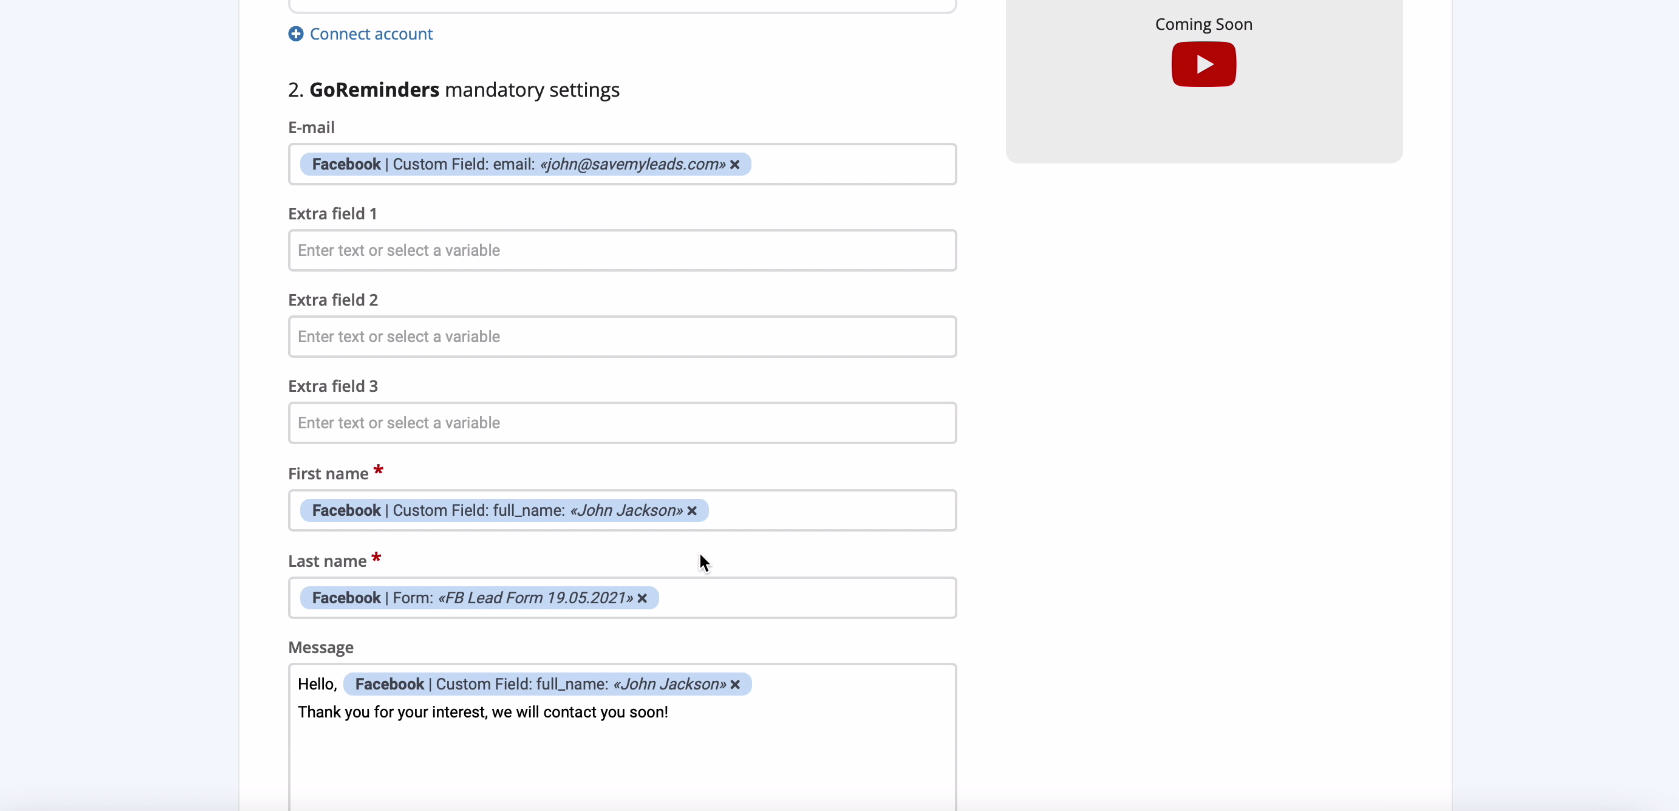Click the 'Extra field 2' label
The width and height of the screenshot is (1679, 811).
(333, 300)
